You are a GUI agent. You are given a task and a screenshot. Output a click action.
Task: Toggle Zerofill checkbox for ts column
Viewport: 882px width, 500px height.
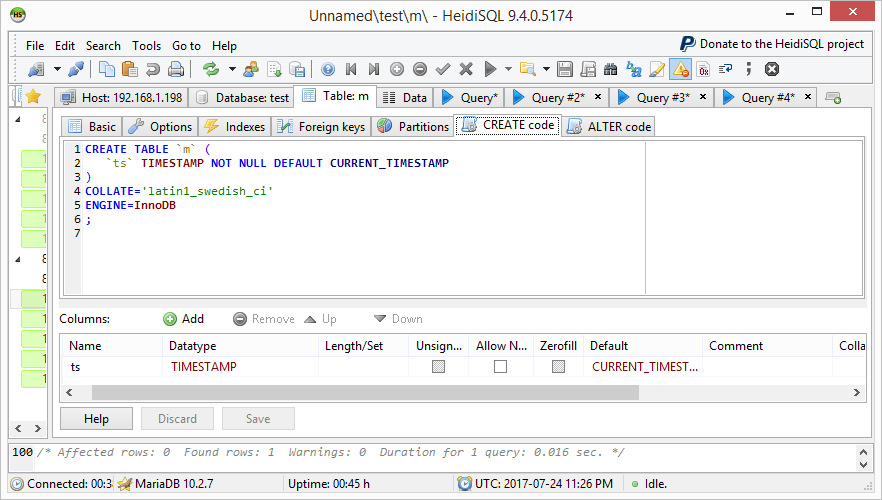(x=558, y=367)
